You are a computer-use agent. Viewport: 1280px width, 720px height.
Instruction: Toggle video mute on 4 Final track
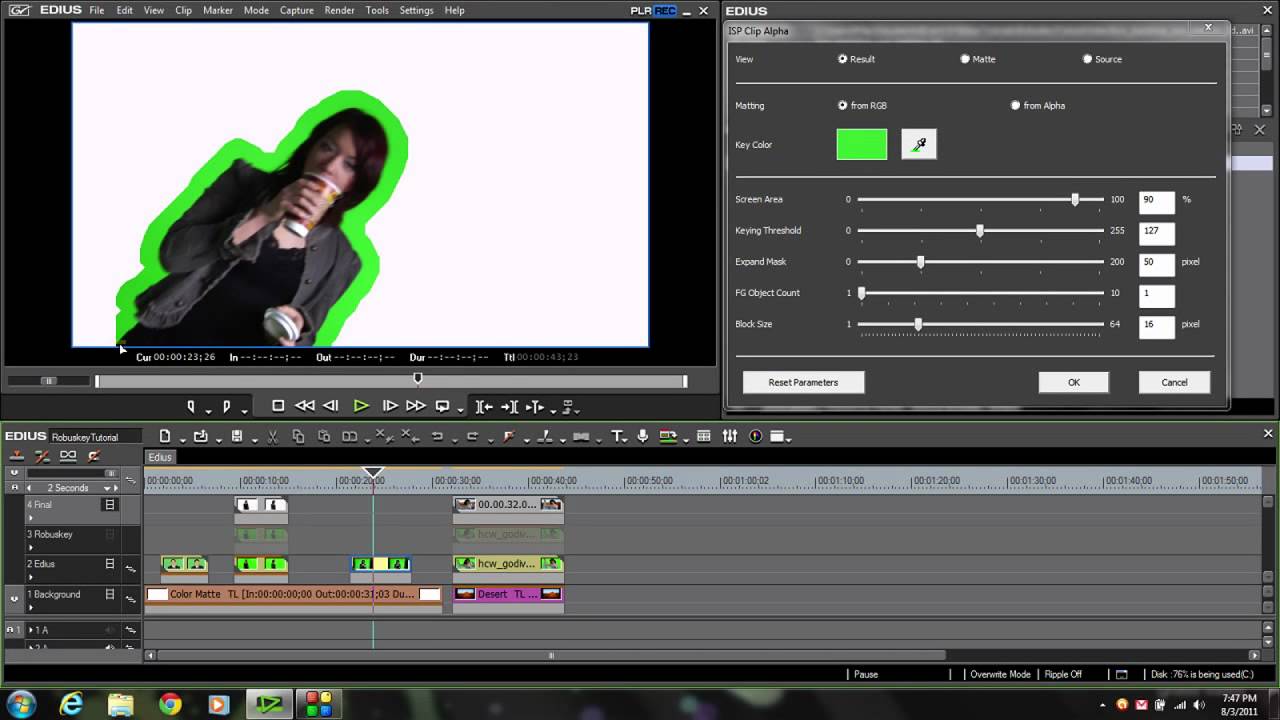[x=110, y=505]
